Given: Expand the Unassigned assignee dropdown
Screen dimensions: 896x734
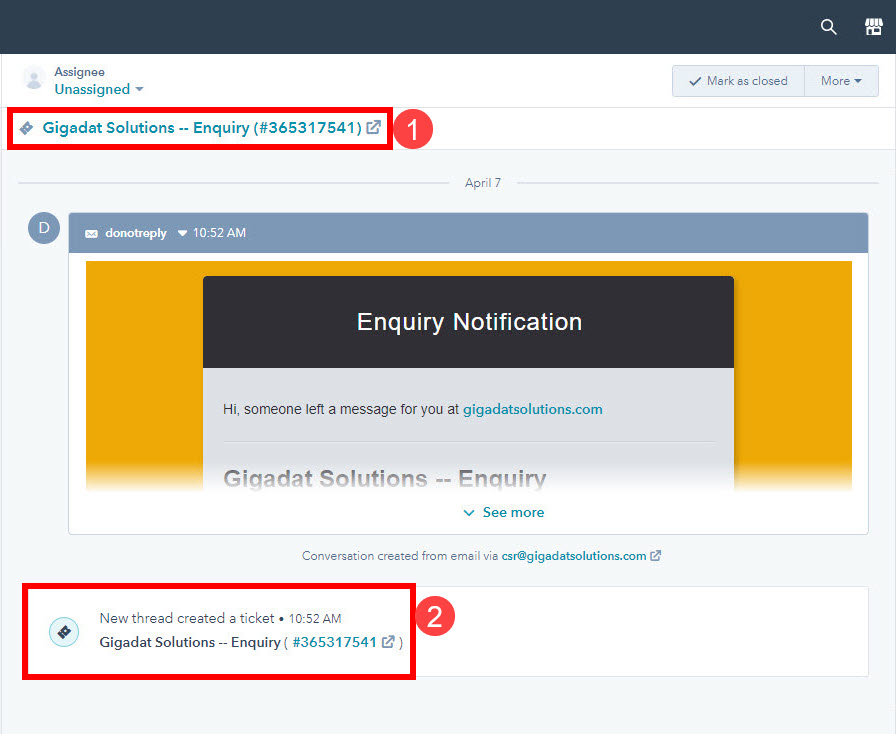Looking at the screenshot, I should [x=99, y=89].
